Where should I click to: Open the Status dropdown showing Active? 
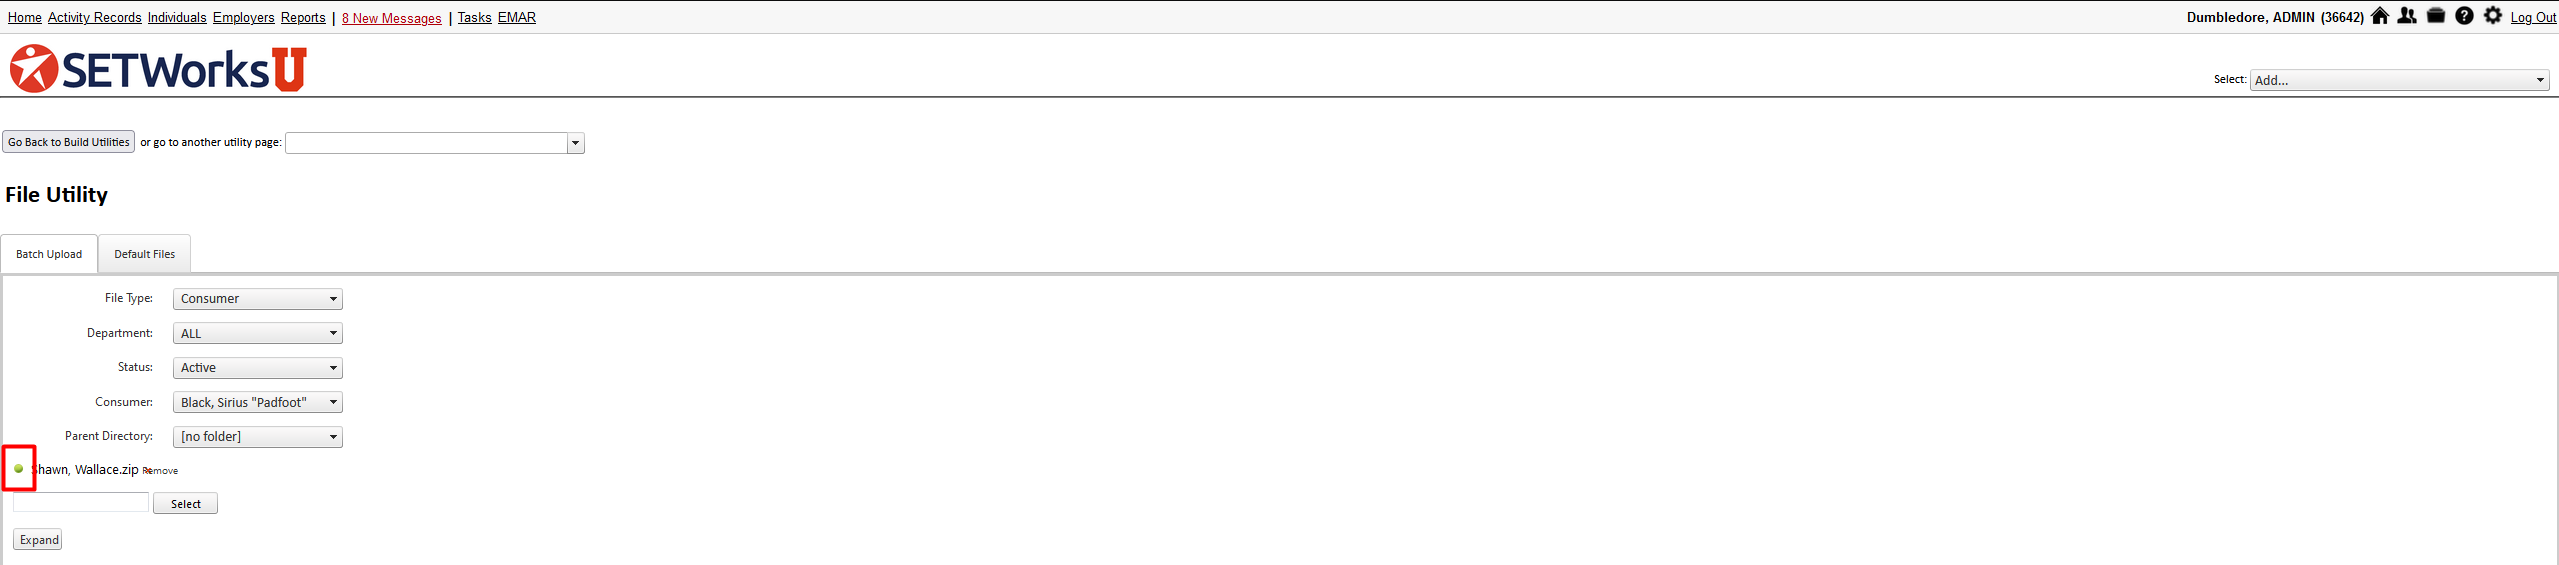258,368
